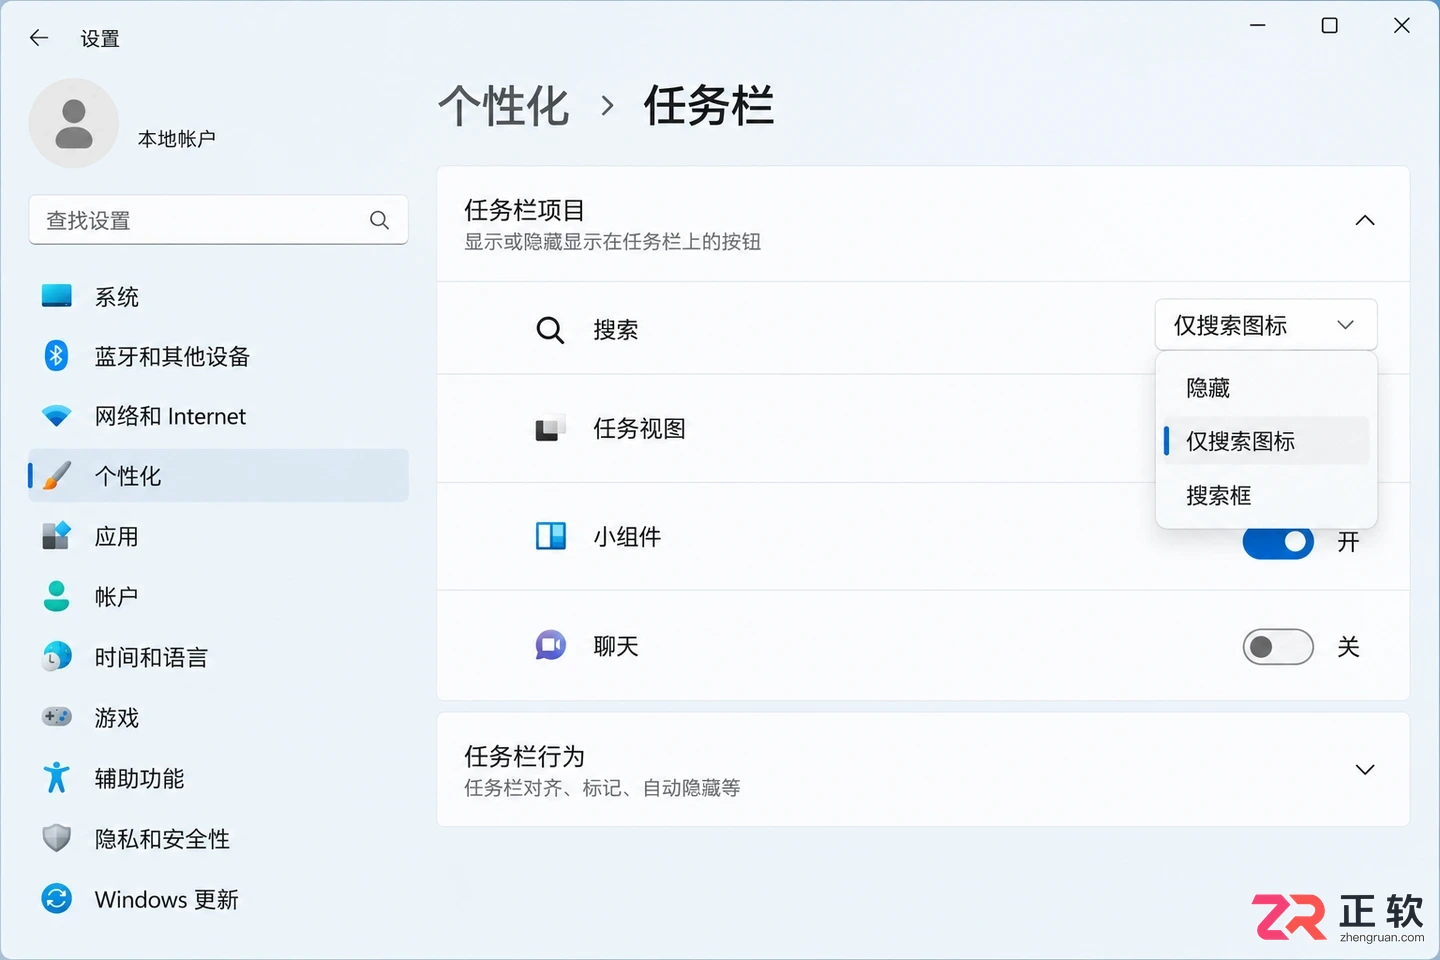Click the 聊天 chat camera icon
The width and height of the screenshot is (1440, 960).
551,645
